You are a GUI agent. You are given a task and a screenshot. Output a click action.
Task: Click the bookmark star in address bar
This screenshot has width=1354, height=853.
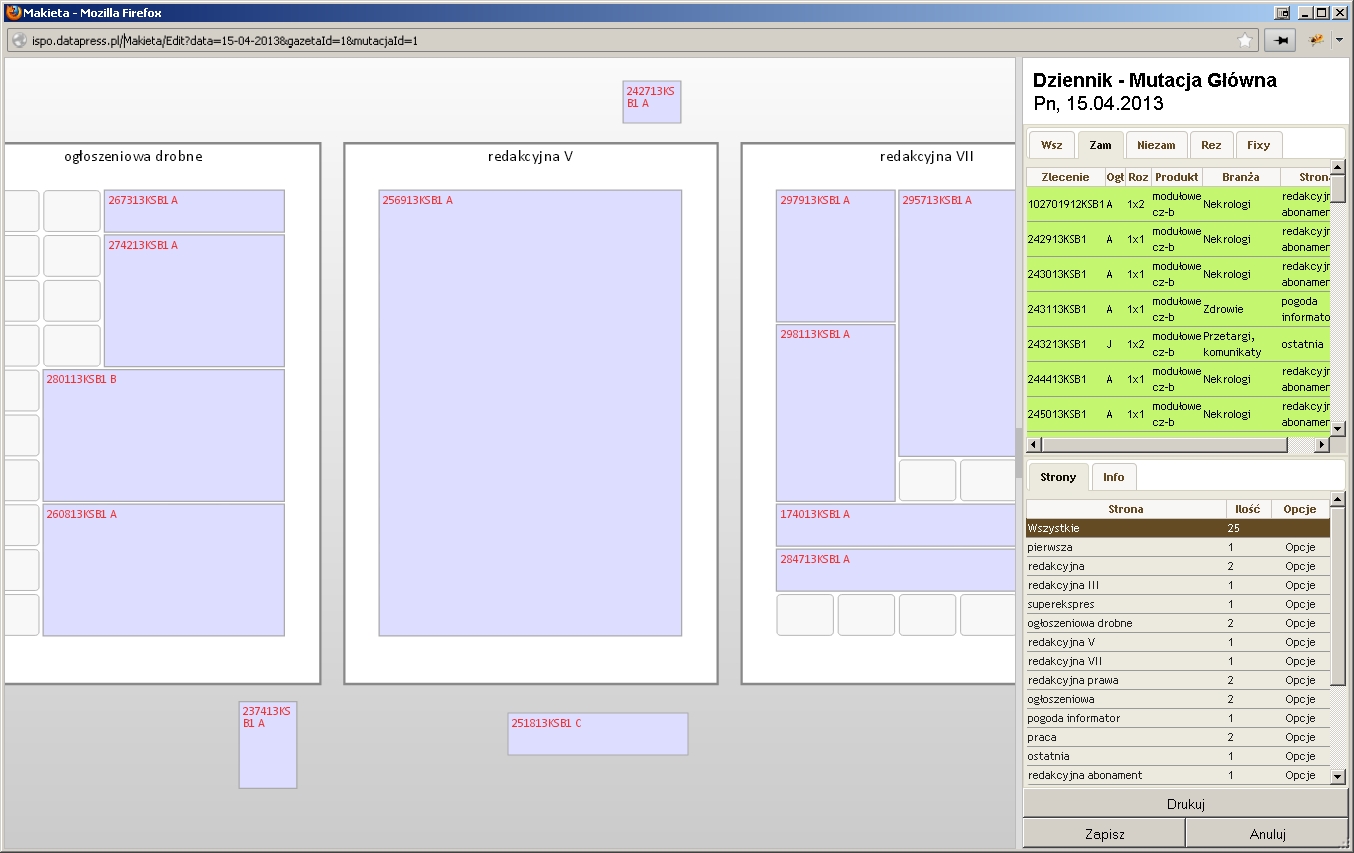(x=1245, y=41)
